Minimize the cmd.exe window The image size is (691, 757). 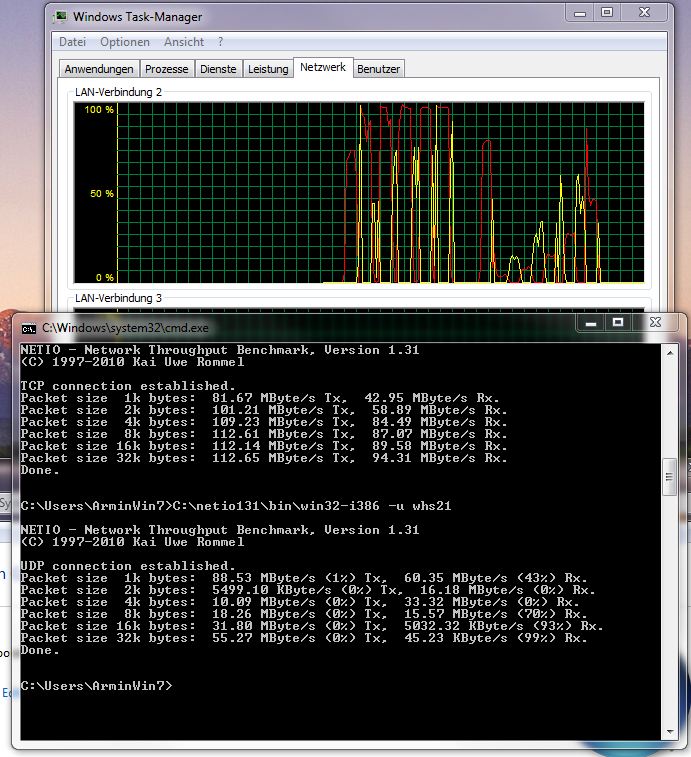click(x=591, y=323)
